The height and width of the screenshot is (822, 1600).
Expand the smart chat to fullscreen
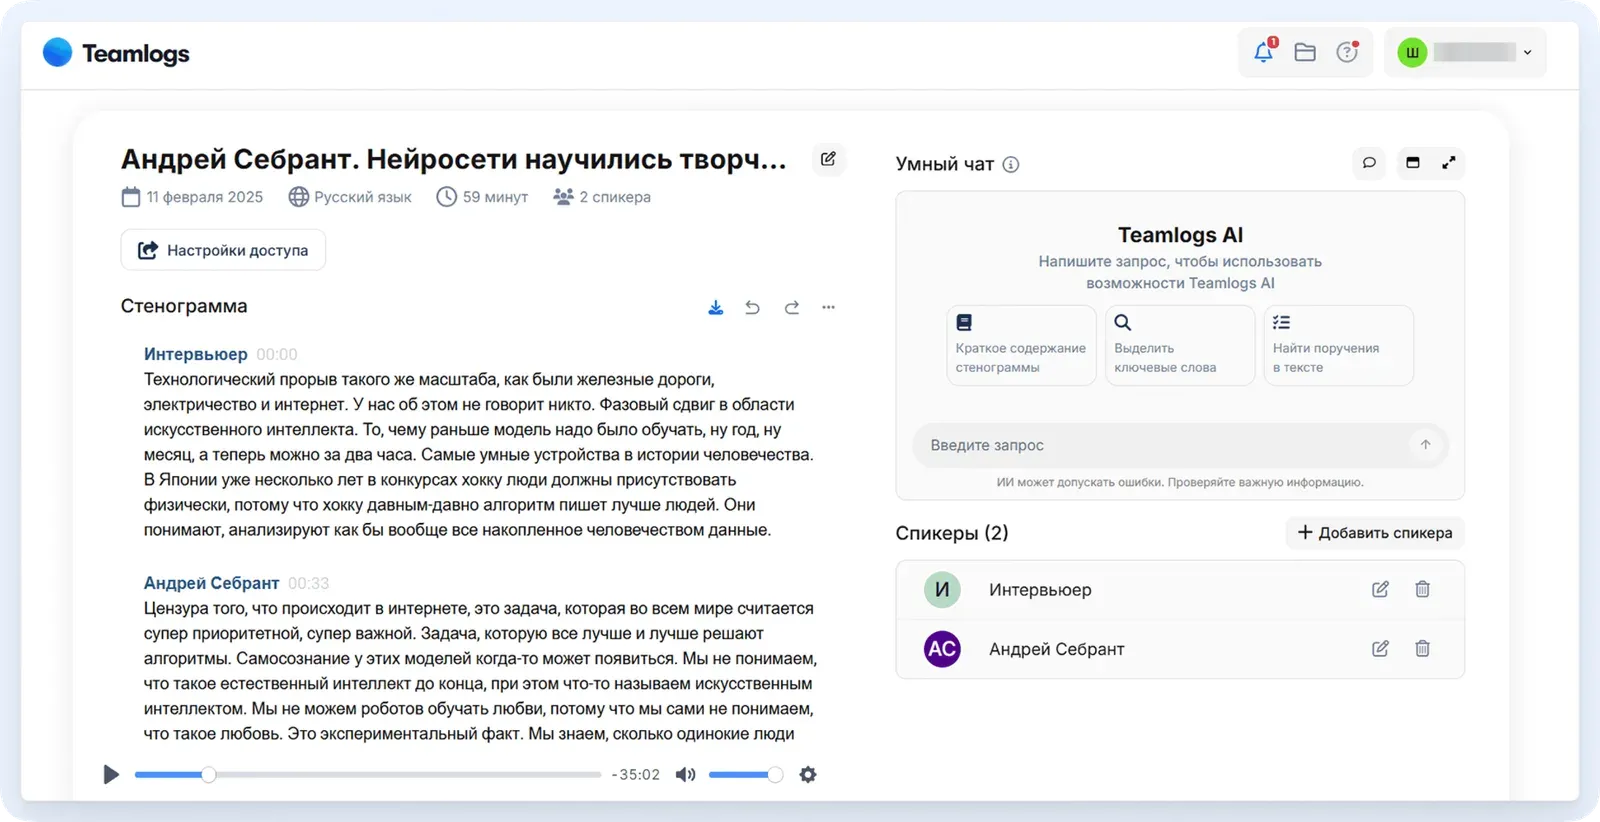click(1448, 163)
